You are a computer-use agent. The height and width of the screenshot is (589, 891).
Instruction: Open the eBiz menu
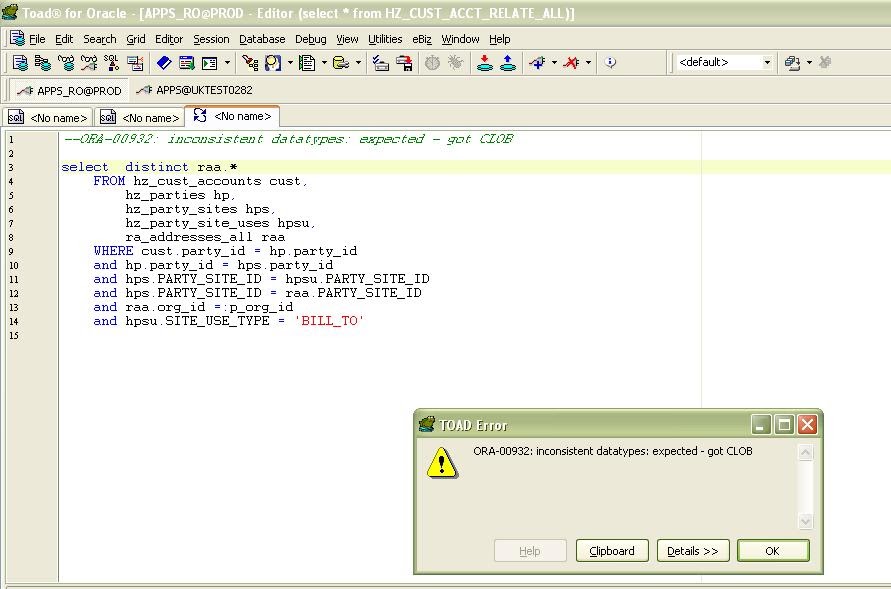click(x=422, y=39)
